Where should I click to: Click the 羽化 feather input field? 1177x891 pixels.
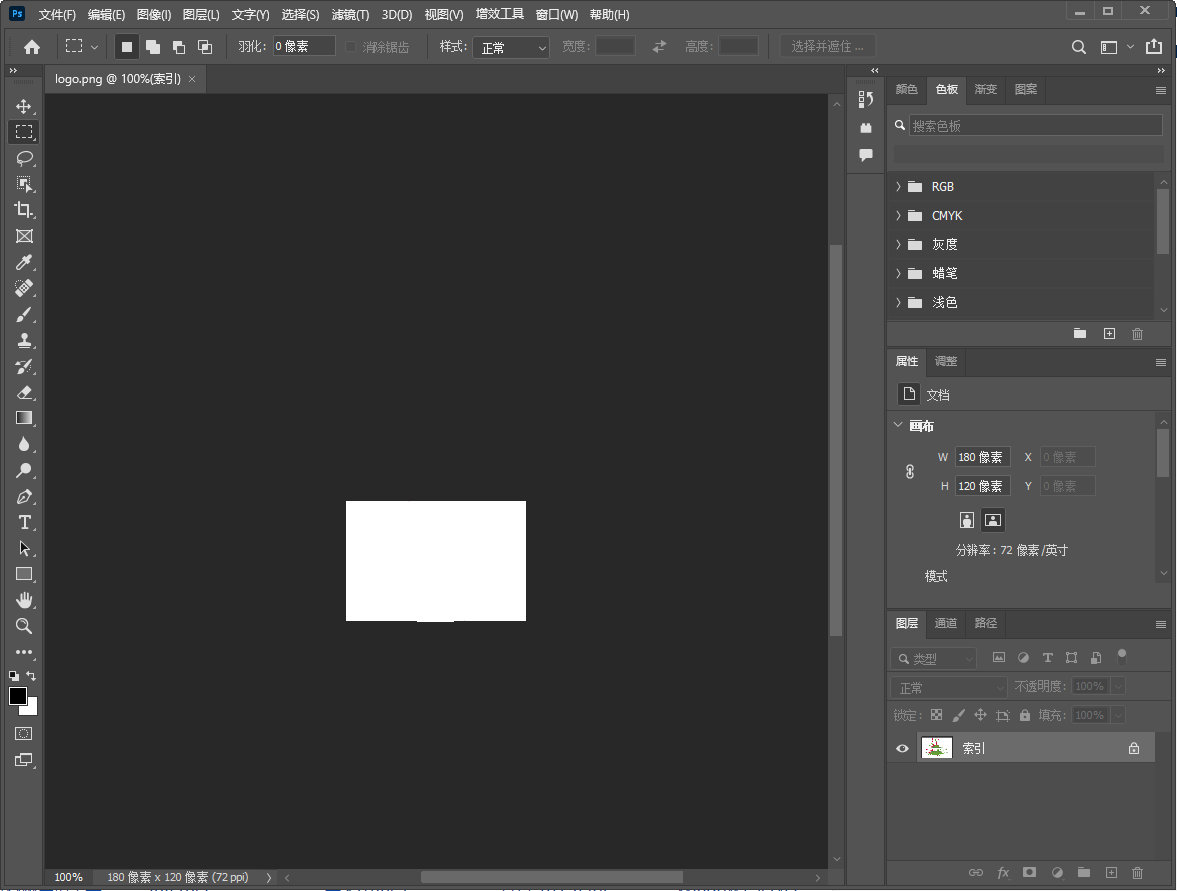tap(303, 47)
